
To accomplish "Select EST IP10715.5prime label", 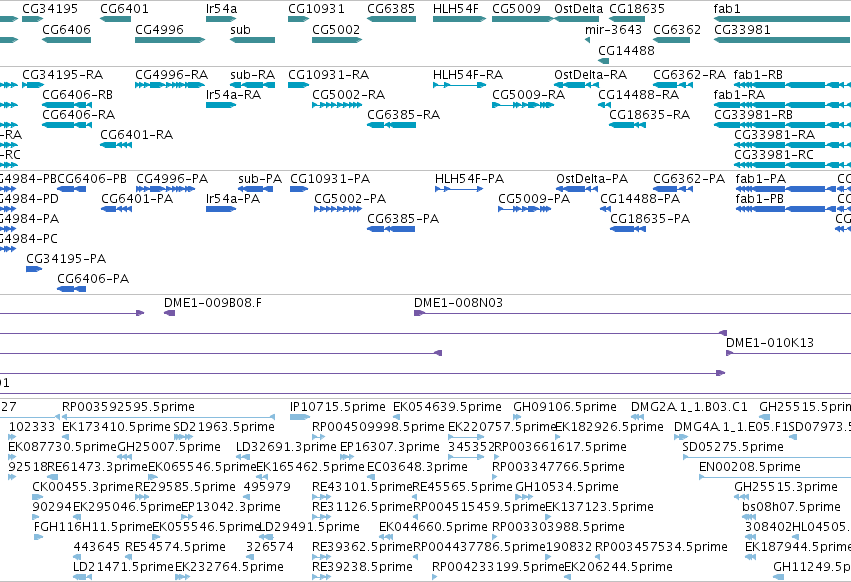I will point(338,407).
